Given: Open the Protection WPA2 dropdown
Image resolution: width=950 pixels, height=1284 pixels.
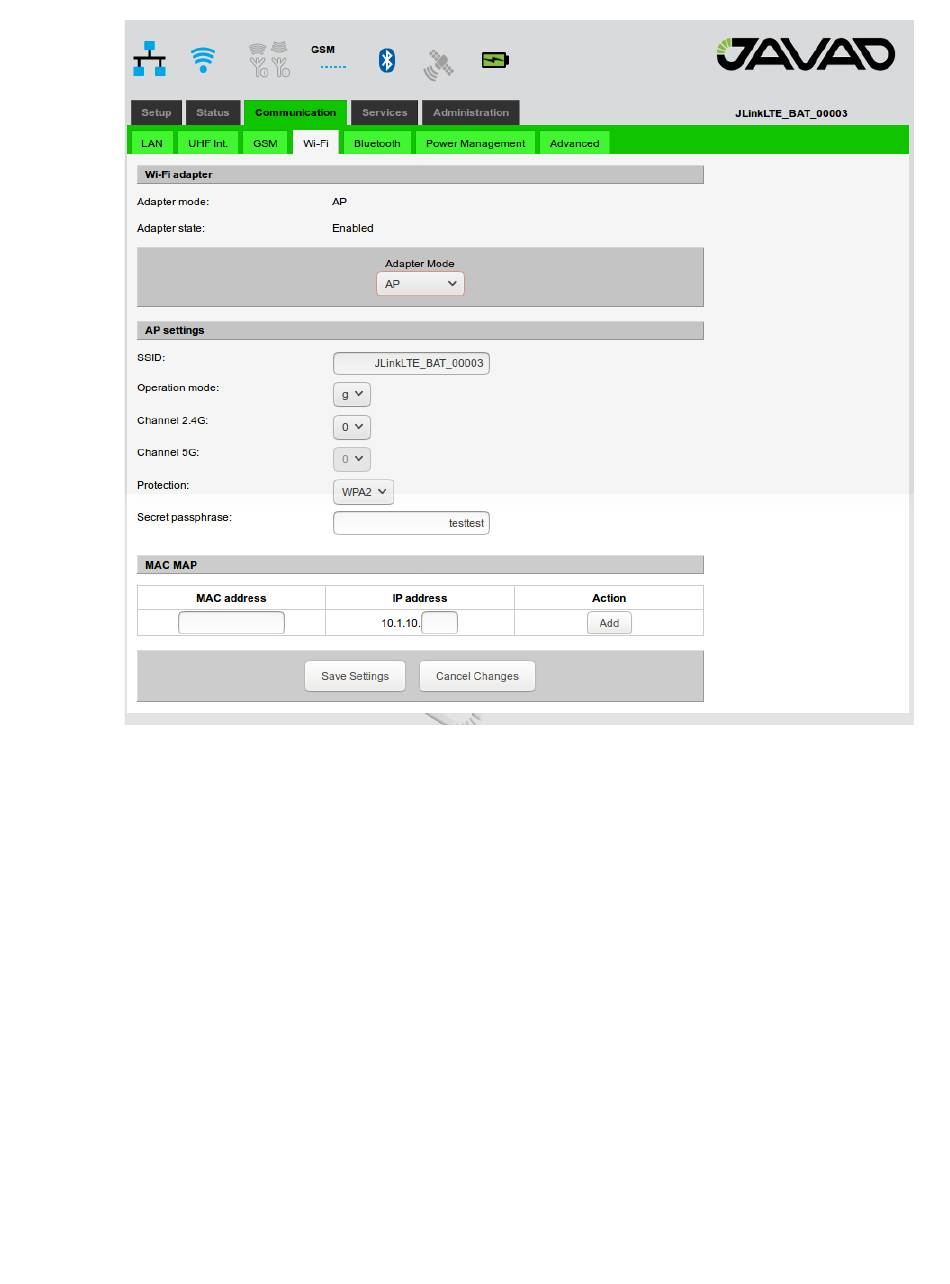Looking at the screenshot, I should coord(363,492).
